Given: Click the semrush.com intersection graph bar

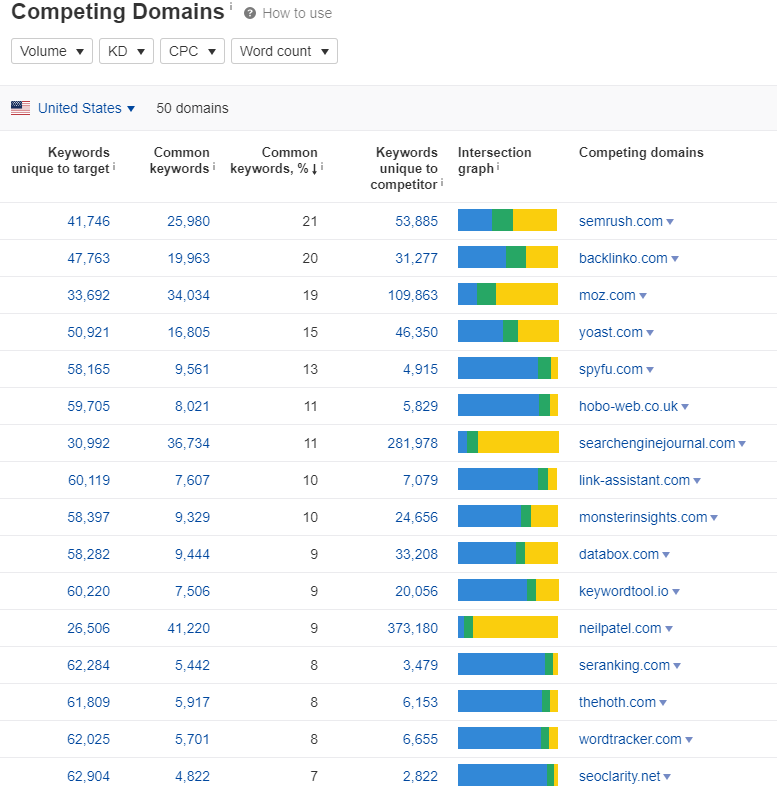Looking at the screenshot, I should pyautogui.click(x=508, y=220).
